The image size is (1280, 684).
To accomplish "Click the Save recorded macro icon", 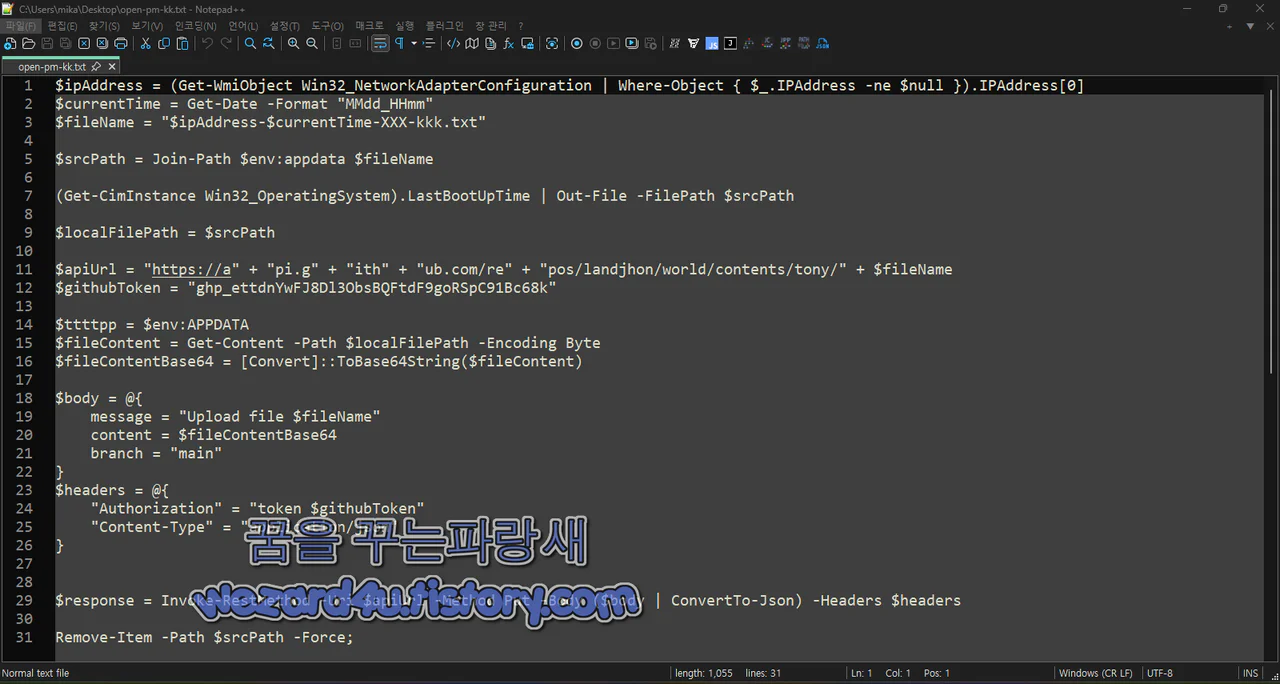I will (651, 44).
